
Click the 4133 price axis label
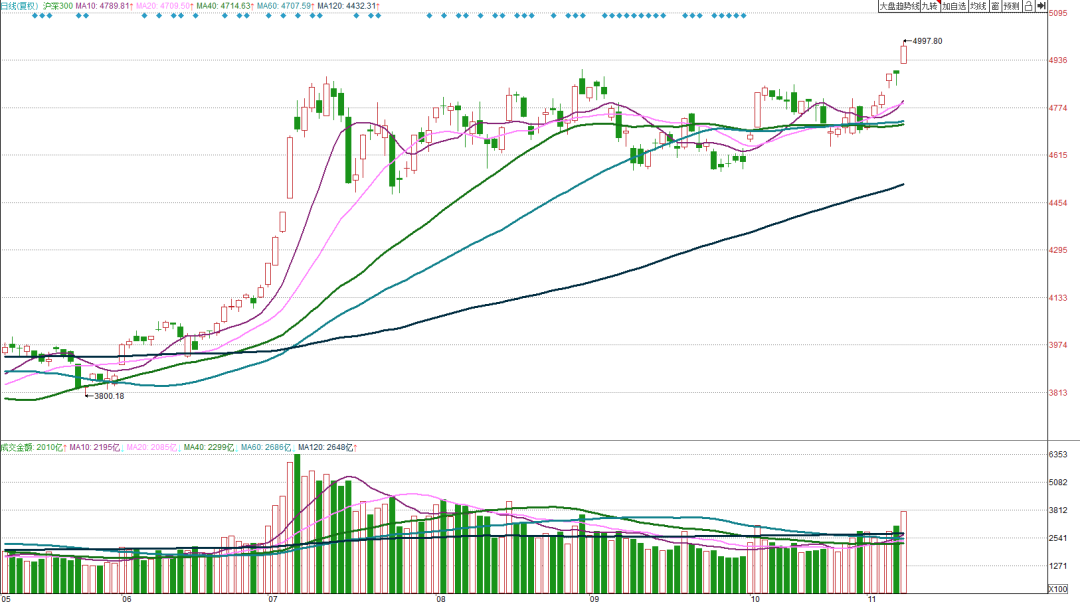click(1058, 298)
